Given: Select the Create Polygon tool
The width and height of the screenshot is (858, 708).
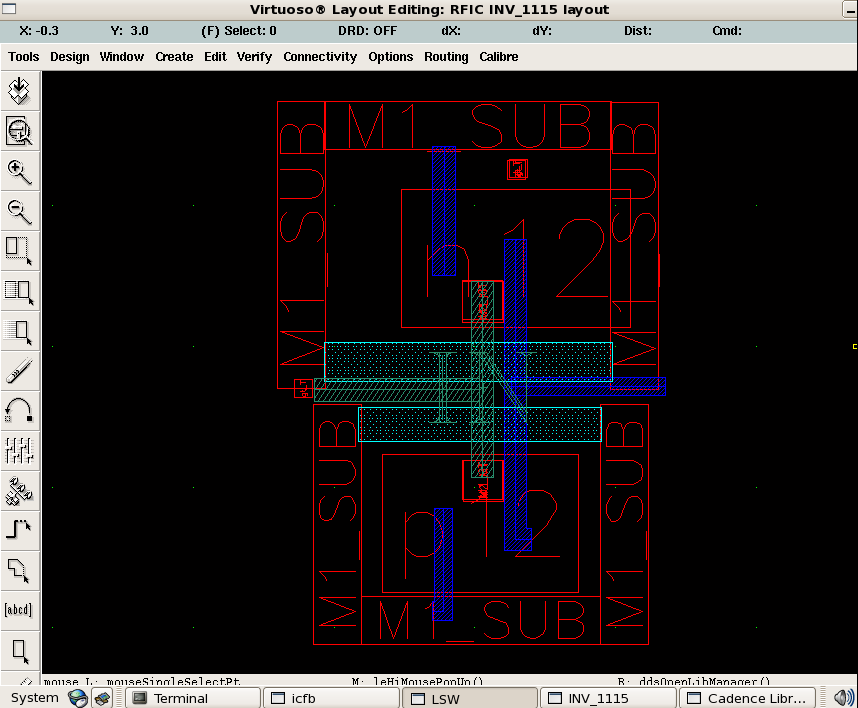Looking at the screenshot, I should point(20,571).
